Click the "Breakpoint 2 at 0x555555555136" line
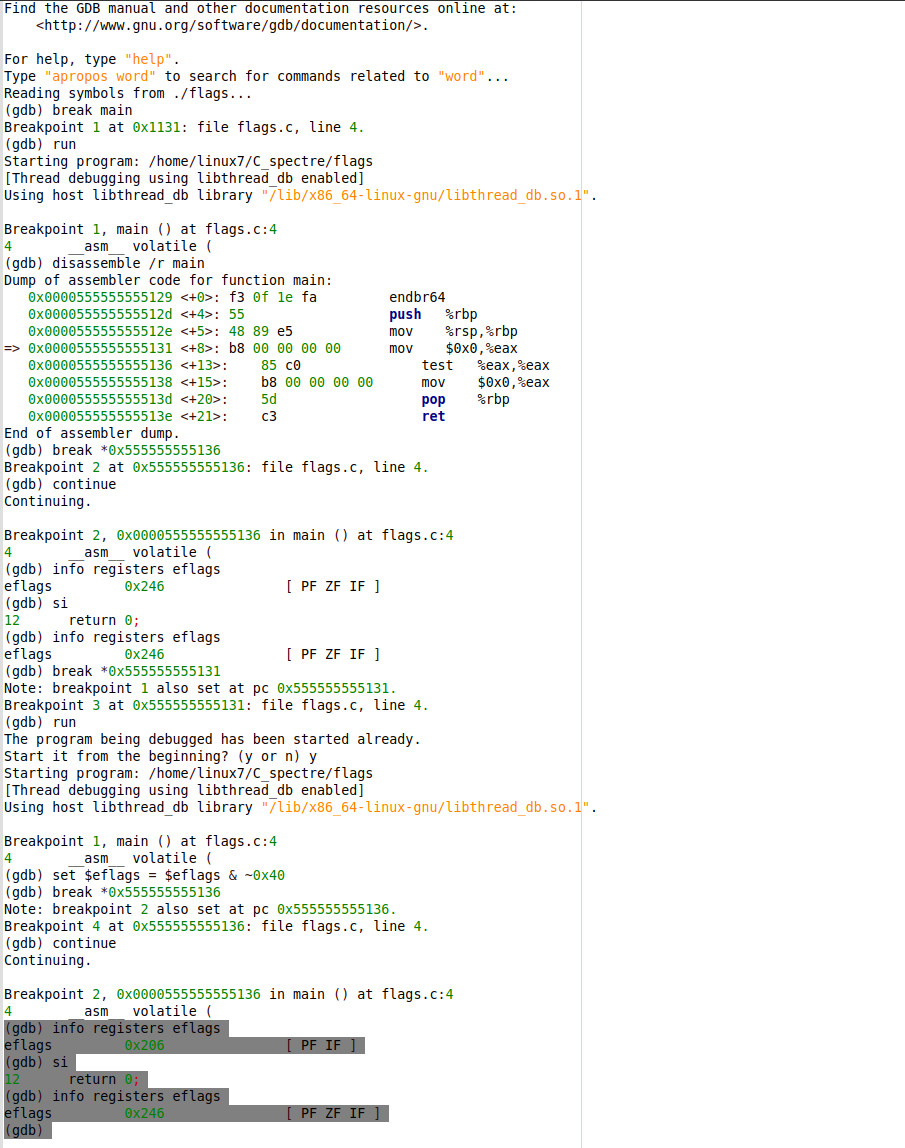The height and width of the screenshot is (1148, 905). (216, 467)
